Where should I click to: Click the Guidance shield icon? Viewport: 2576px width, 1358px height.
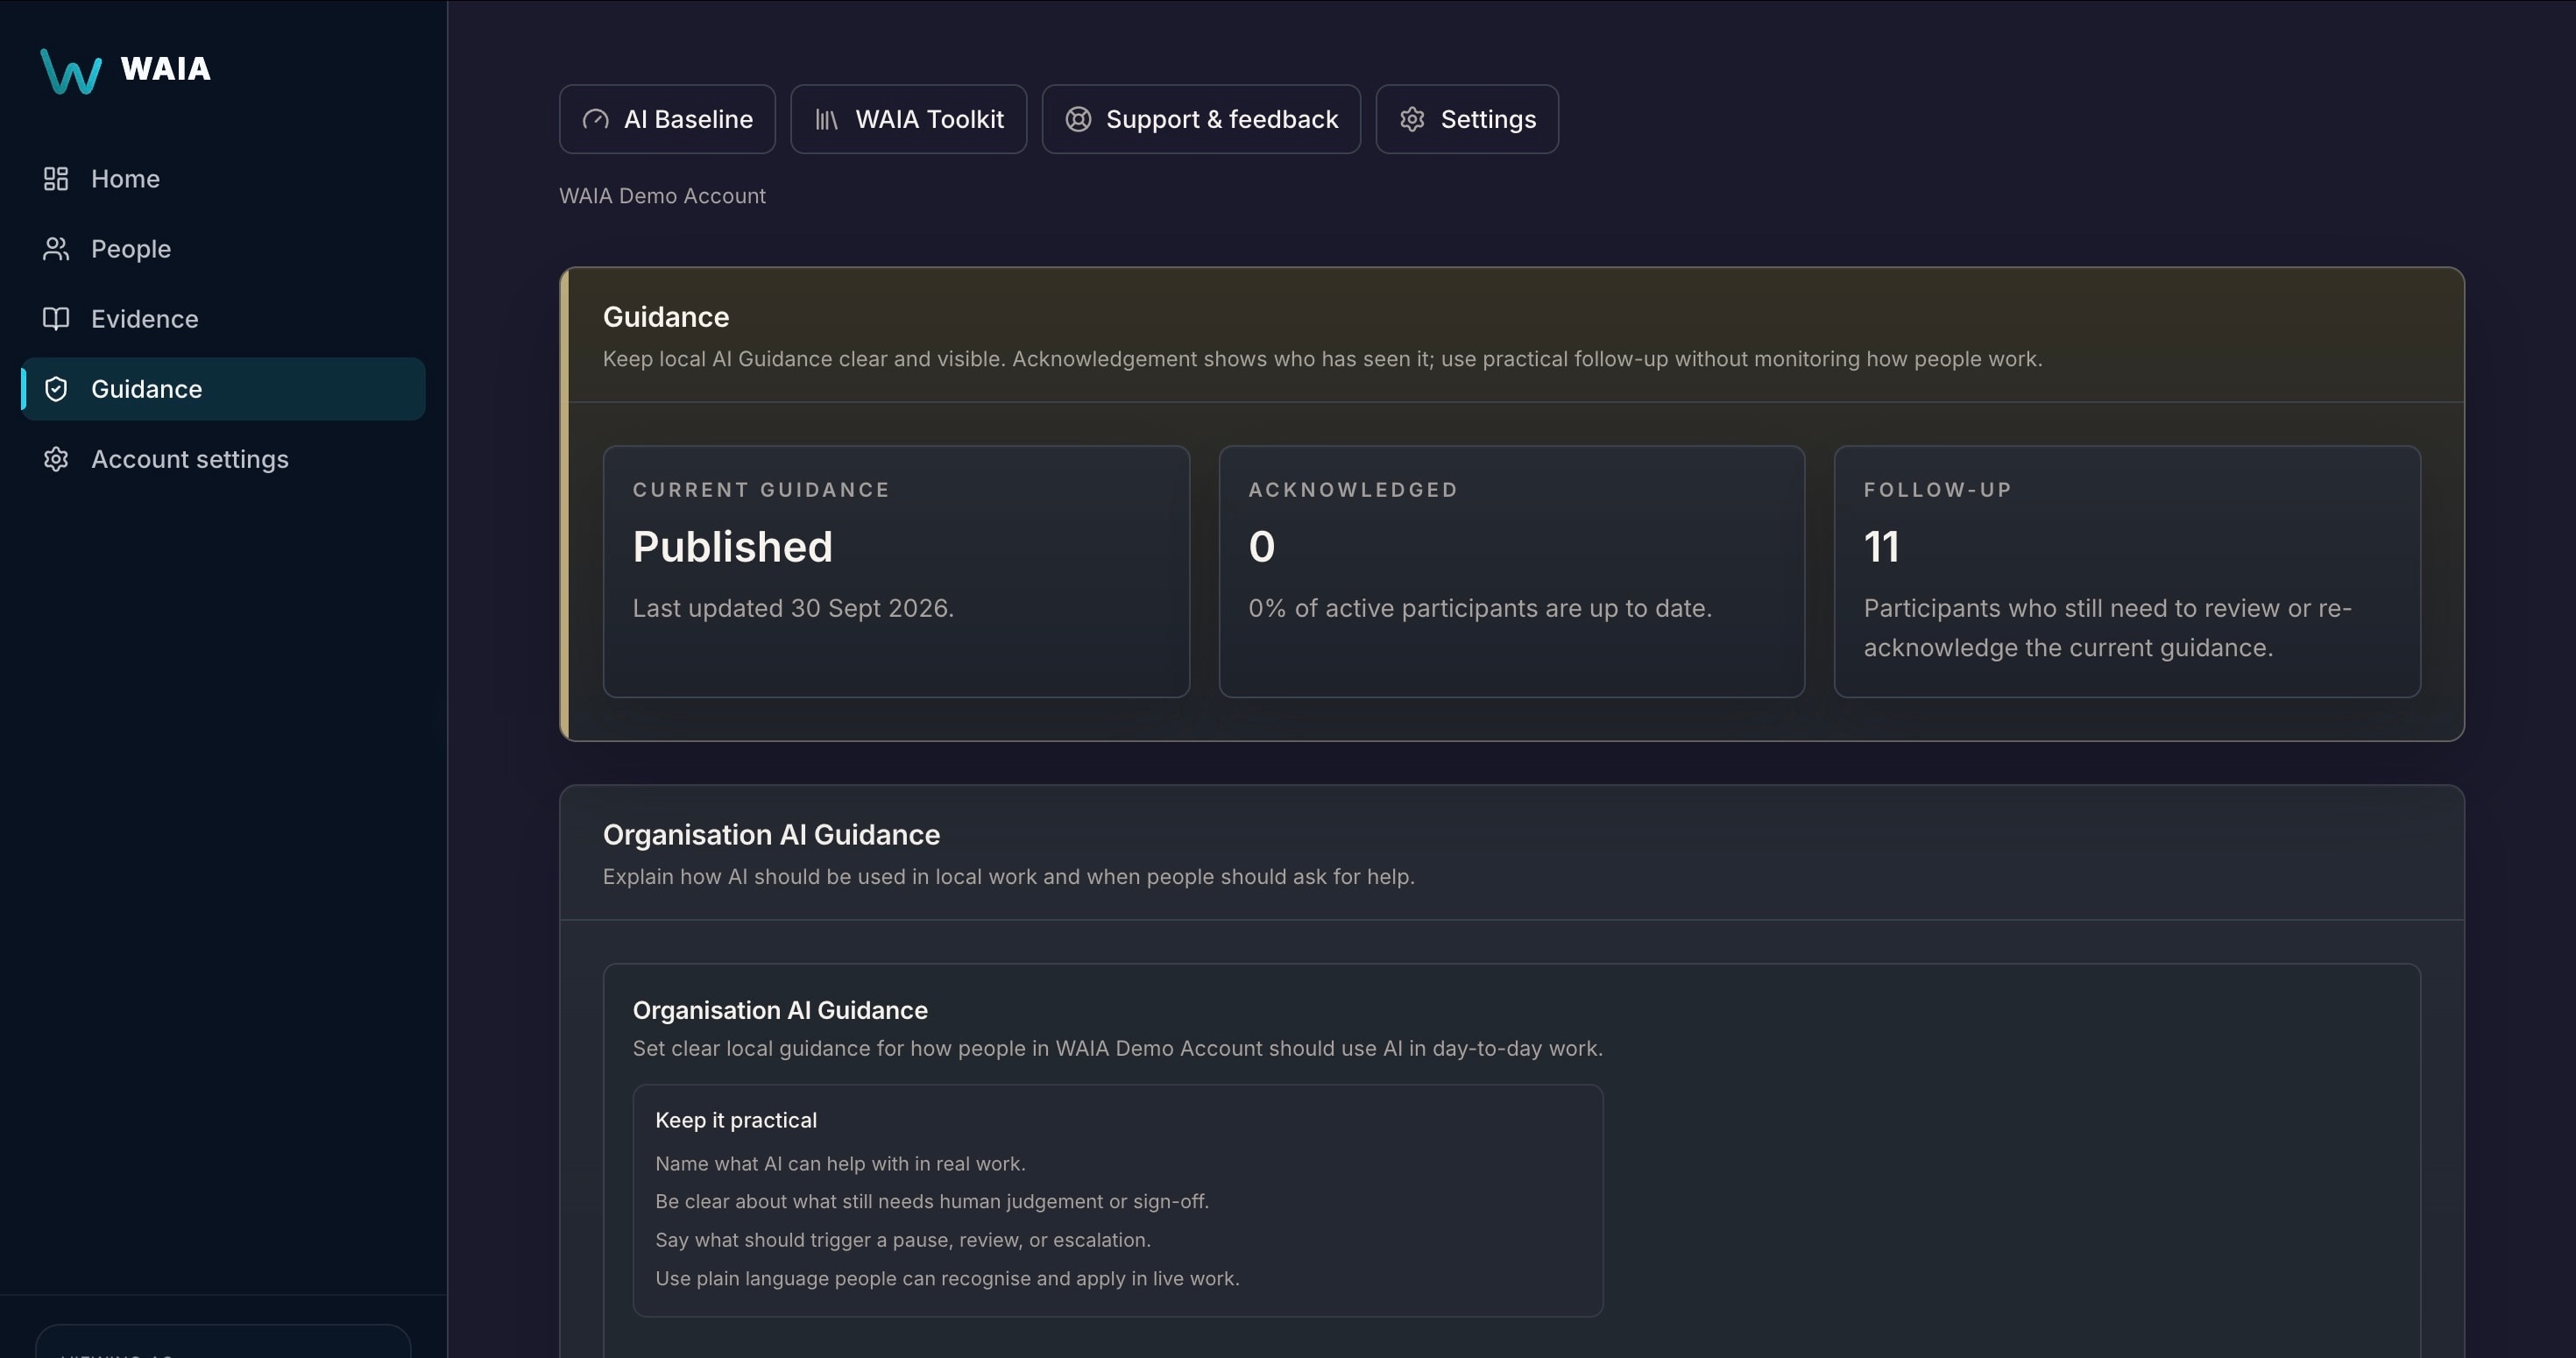click(x=56, y=389)
